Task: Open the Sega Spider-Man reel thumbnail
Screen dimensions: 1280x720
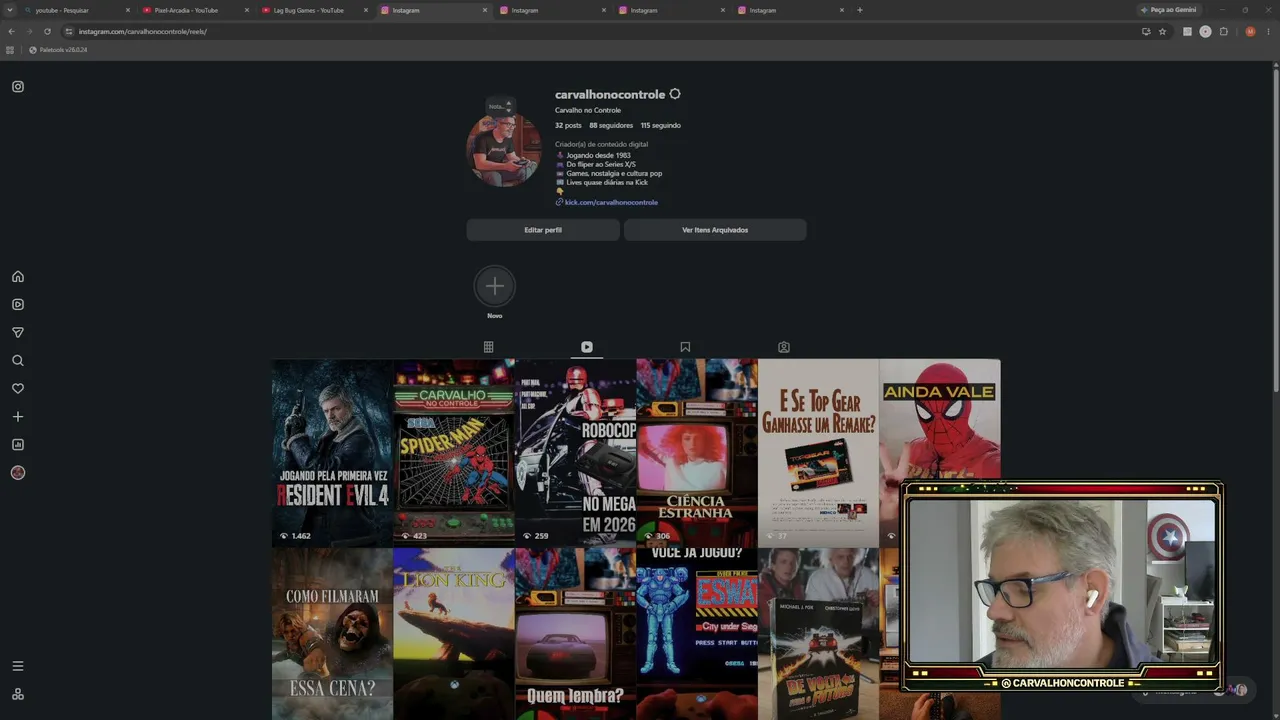Action: (454, 453)
